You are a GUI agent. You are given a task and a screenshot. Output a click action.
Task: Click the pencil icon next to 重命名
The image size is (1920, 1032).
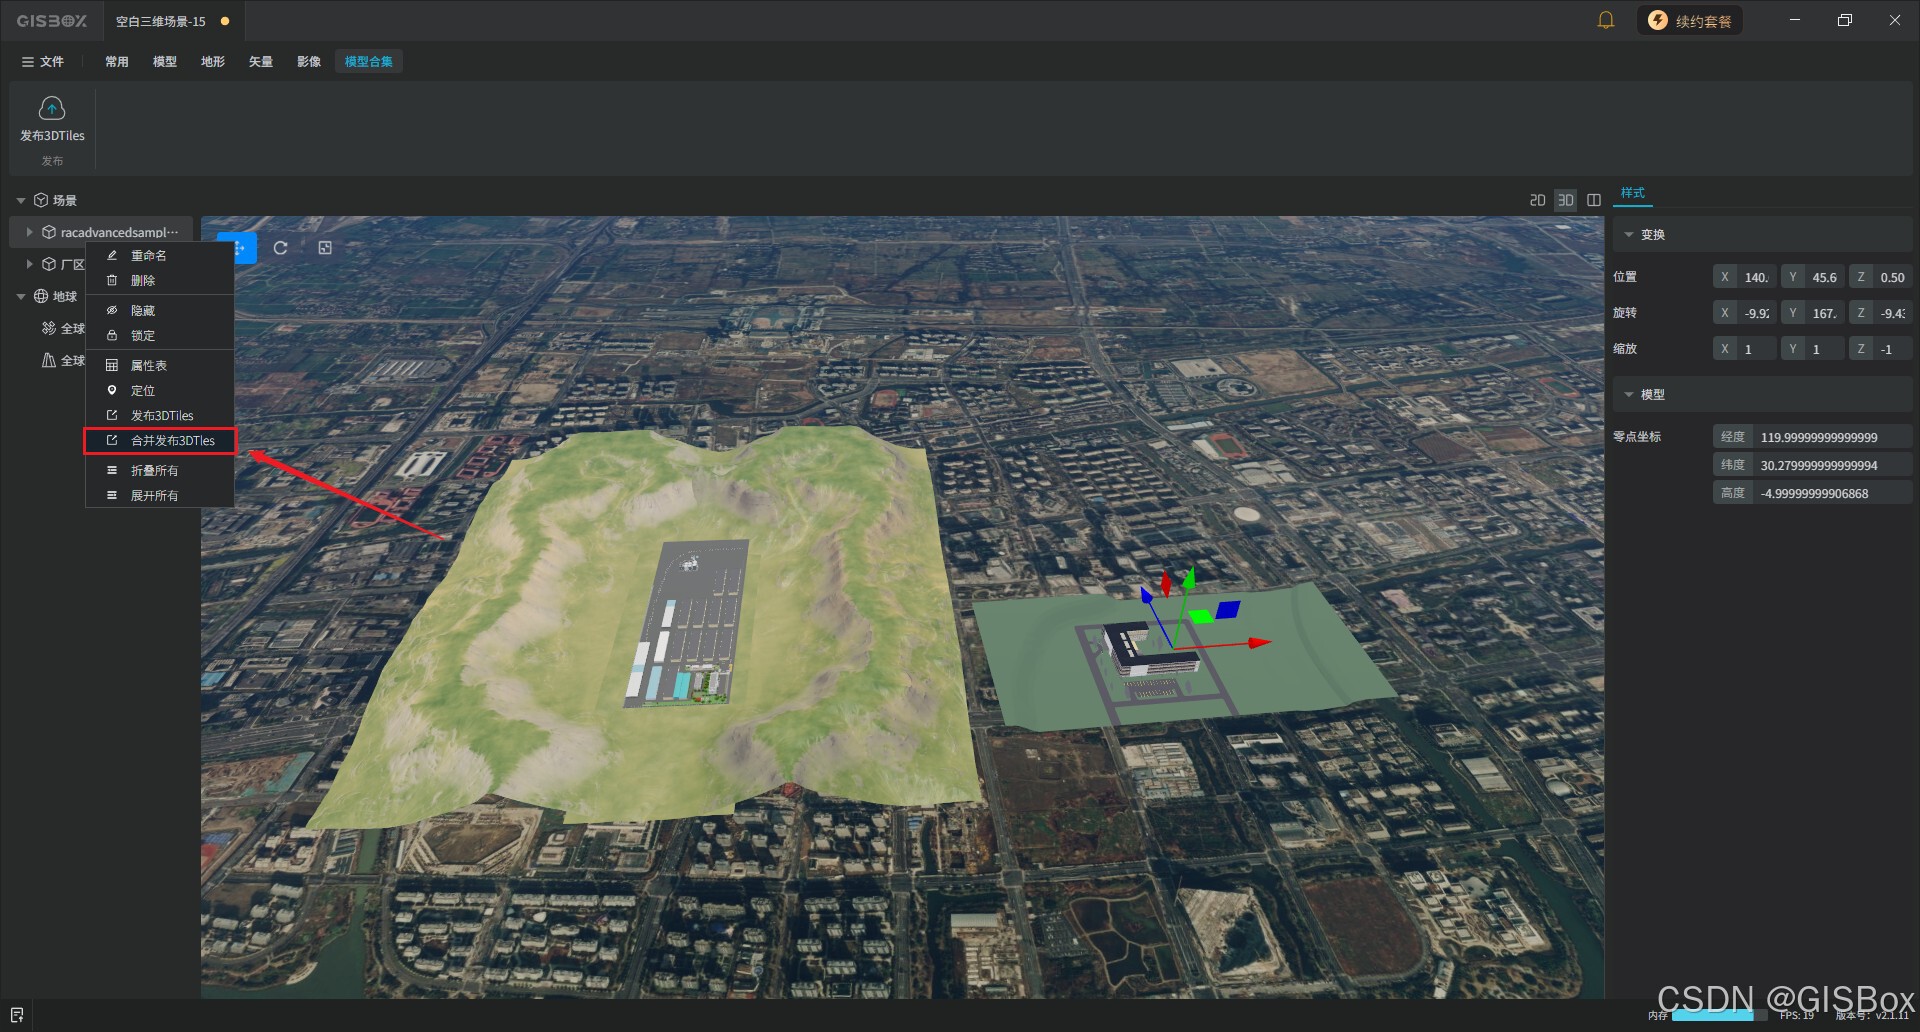click(112, 255)
